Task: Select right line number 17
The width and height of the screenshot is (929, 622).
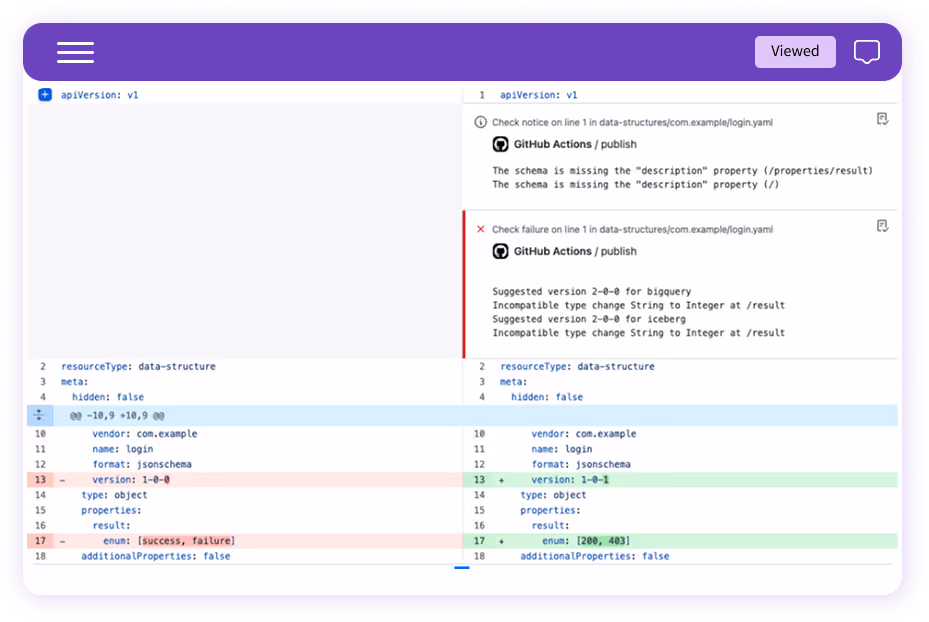Action: [x=479, y=541]
